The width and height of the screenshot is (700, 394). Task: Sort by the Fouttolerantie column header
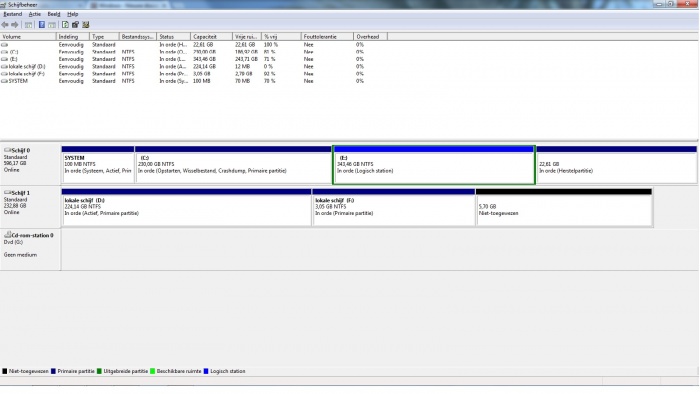327,37
